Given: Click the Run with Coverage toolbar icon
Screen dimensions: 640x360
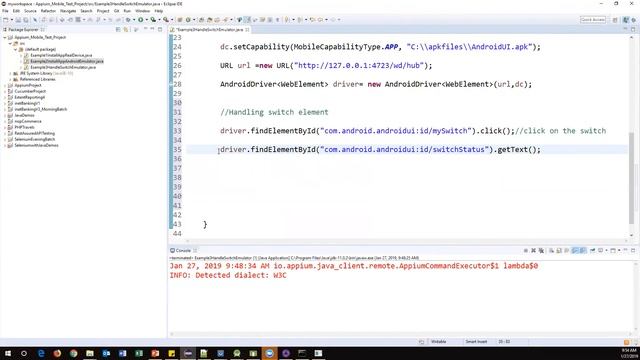Looking at the screenshot, I should (153, 20).
